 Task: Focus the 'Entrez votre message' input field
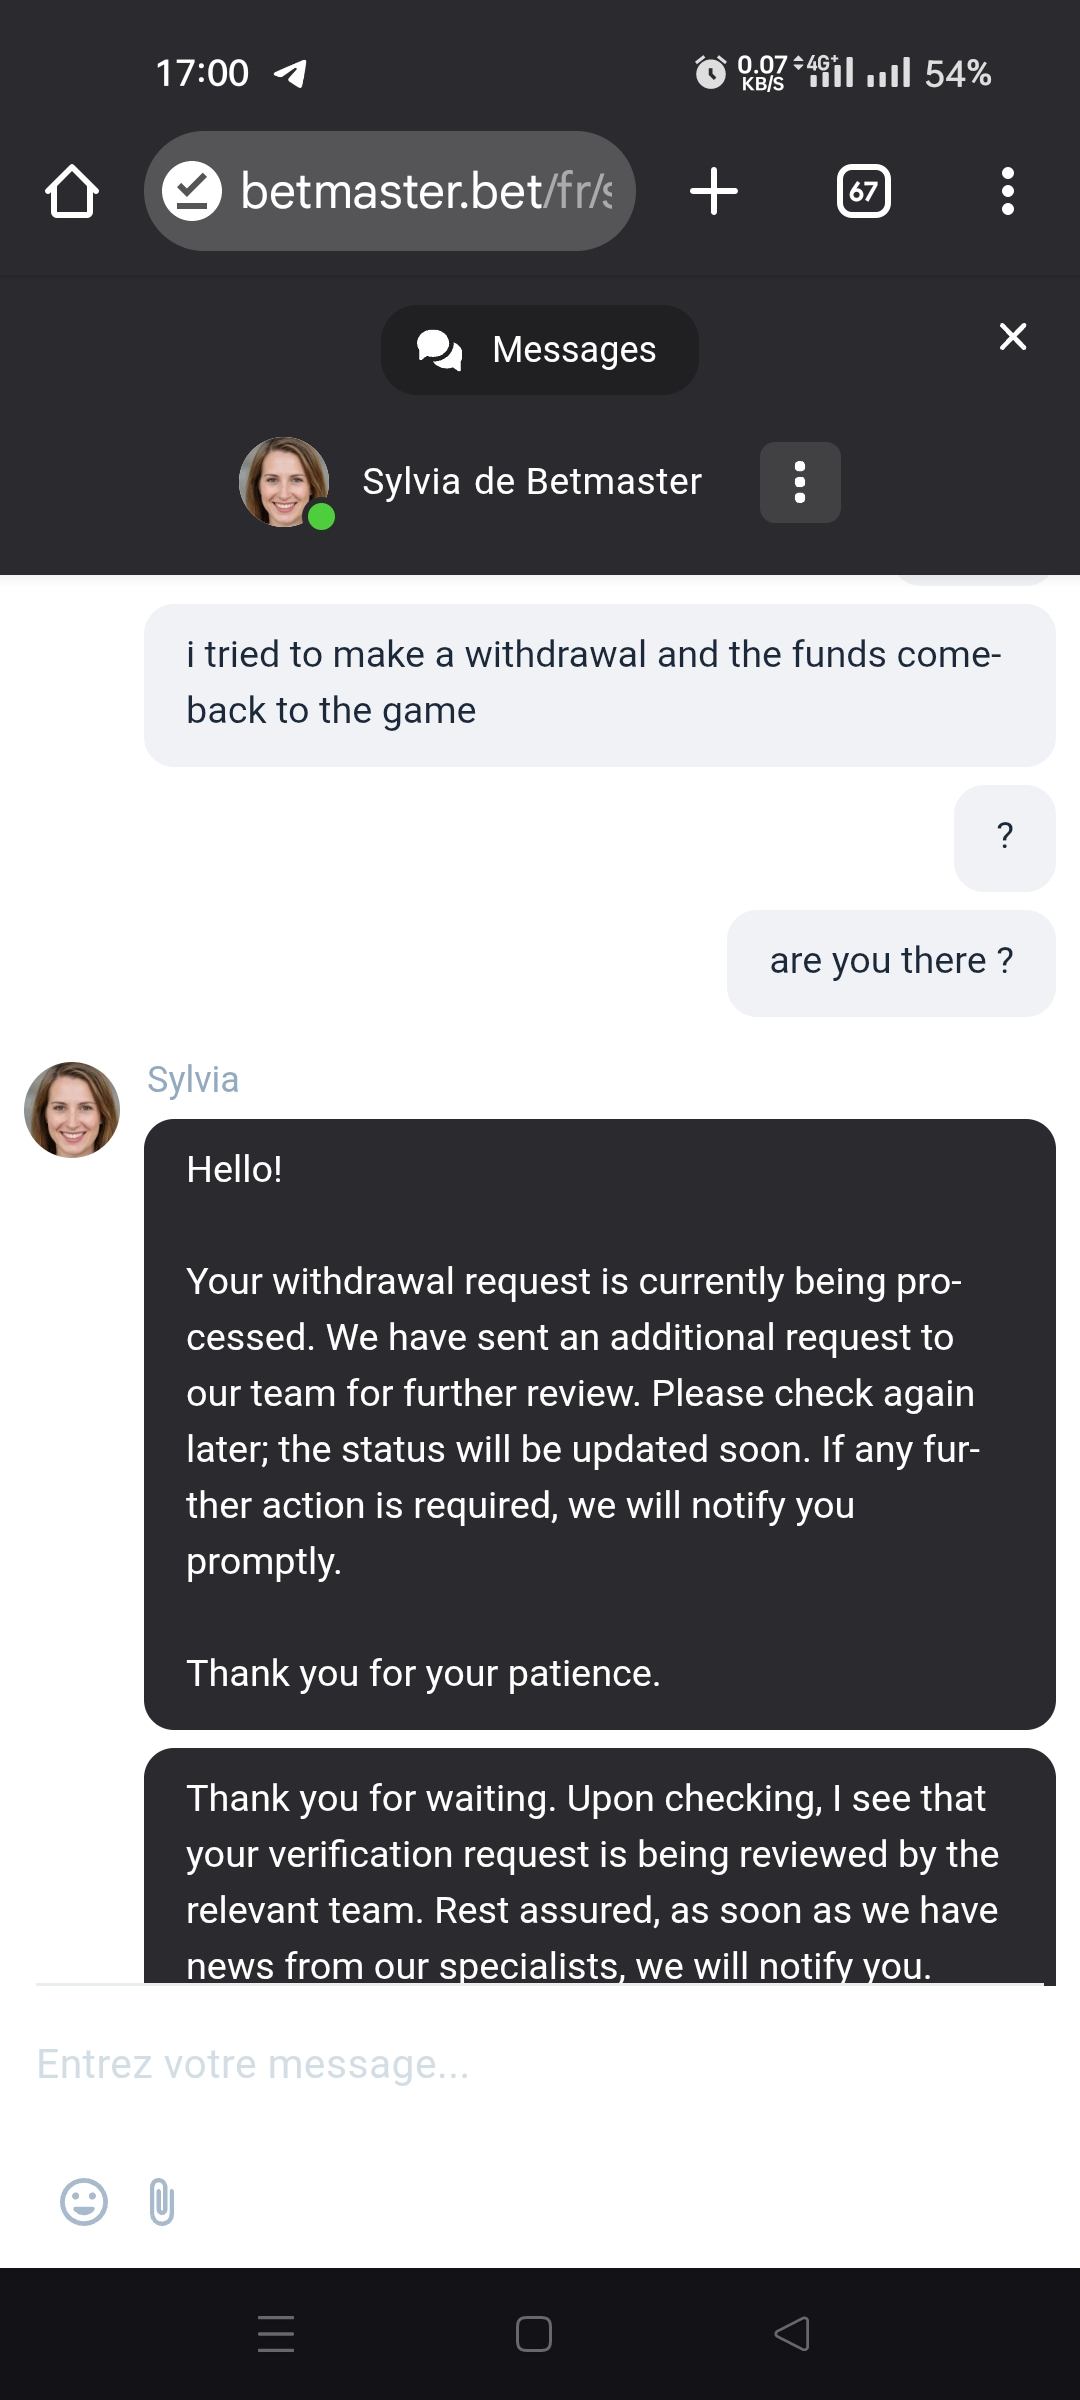pyautogui.click(x=540, y=2064)
